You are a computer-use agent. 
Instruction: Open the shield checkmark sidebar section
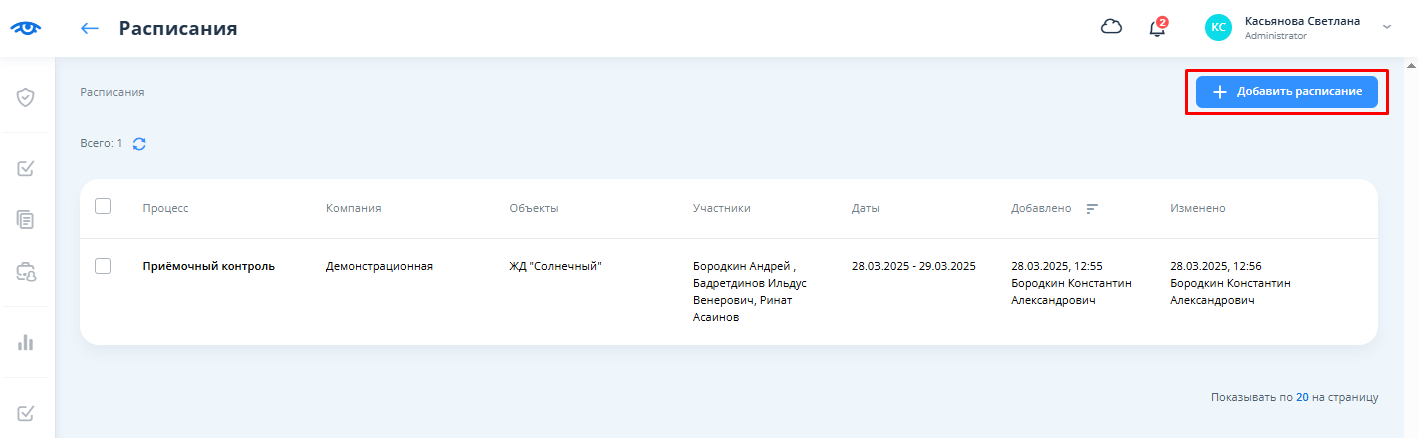click(27, 97)
